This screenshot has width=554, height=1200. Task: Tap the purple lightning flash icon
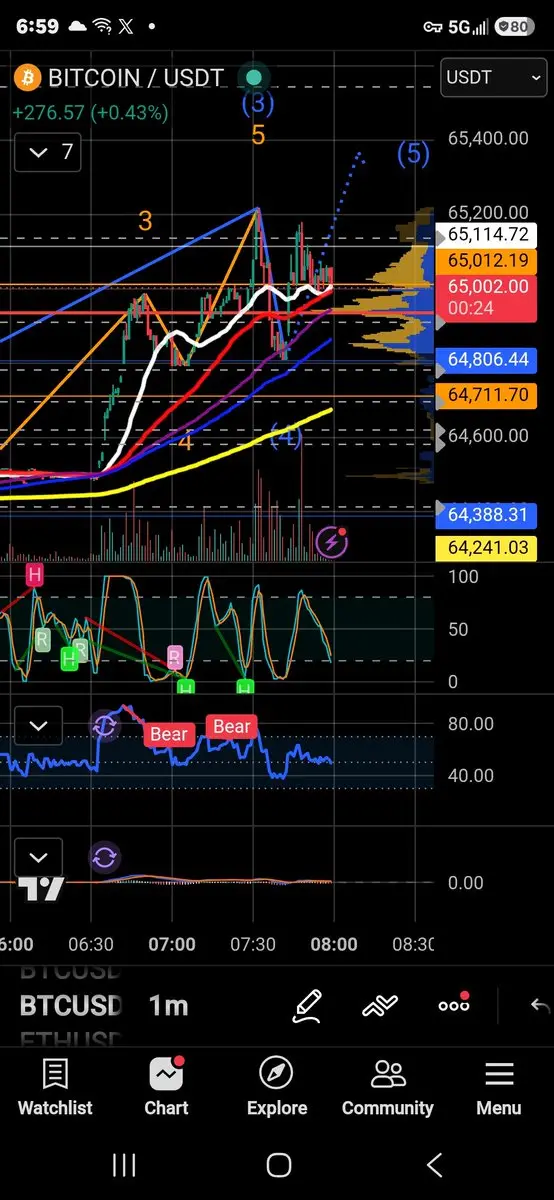coord(332,542)
